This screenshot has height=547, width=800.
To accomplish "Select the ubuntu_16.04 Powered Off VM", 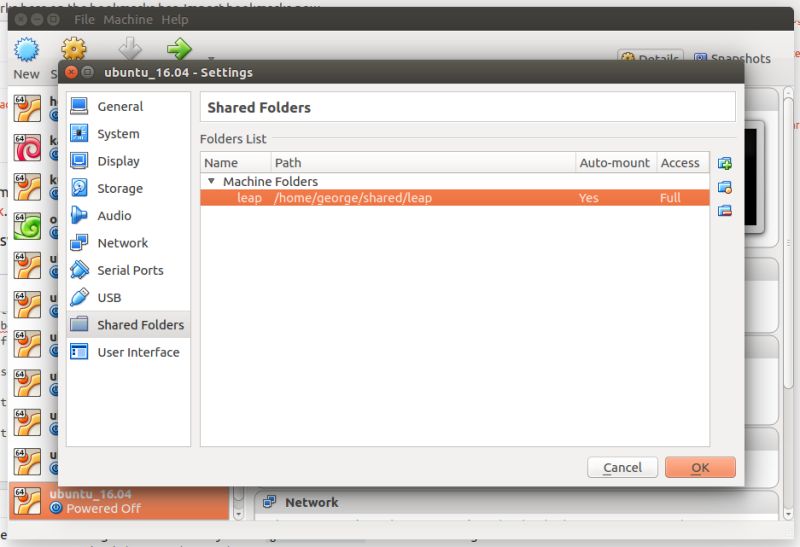I will (x=119, y=501).
